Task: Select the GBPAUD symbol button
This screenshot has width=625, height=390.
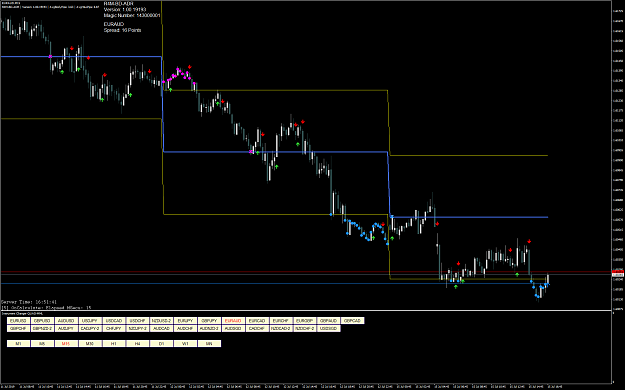Action: (329, 321)
